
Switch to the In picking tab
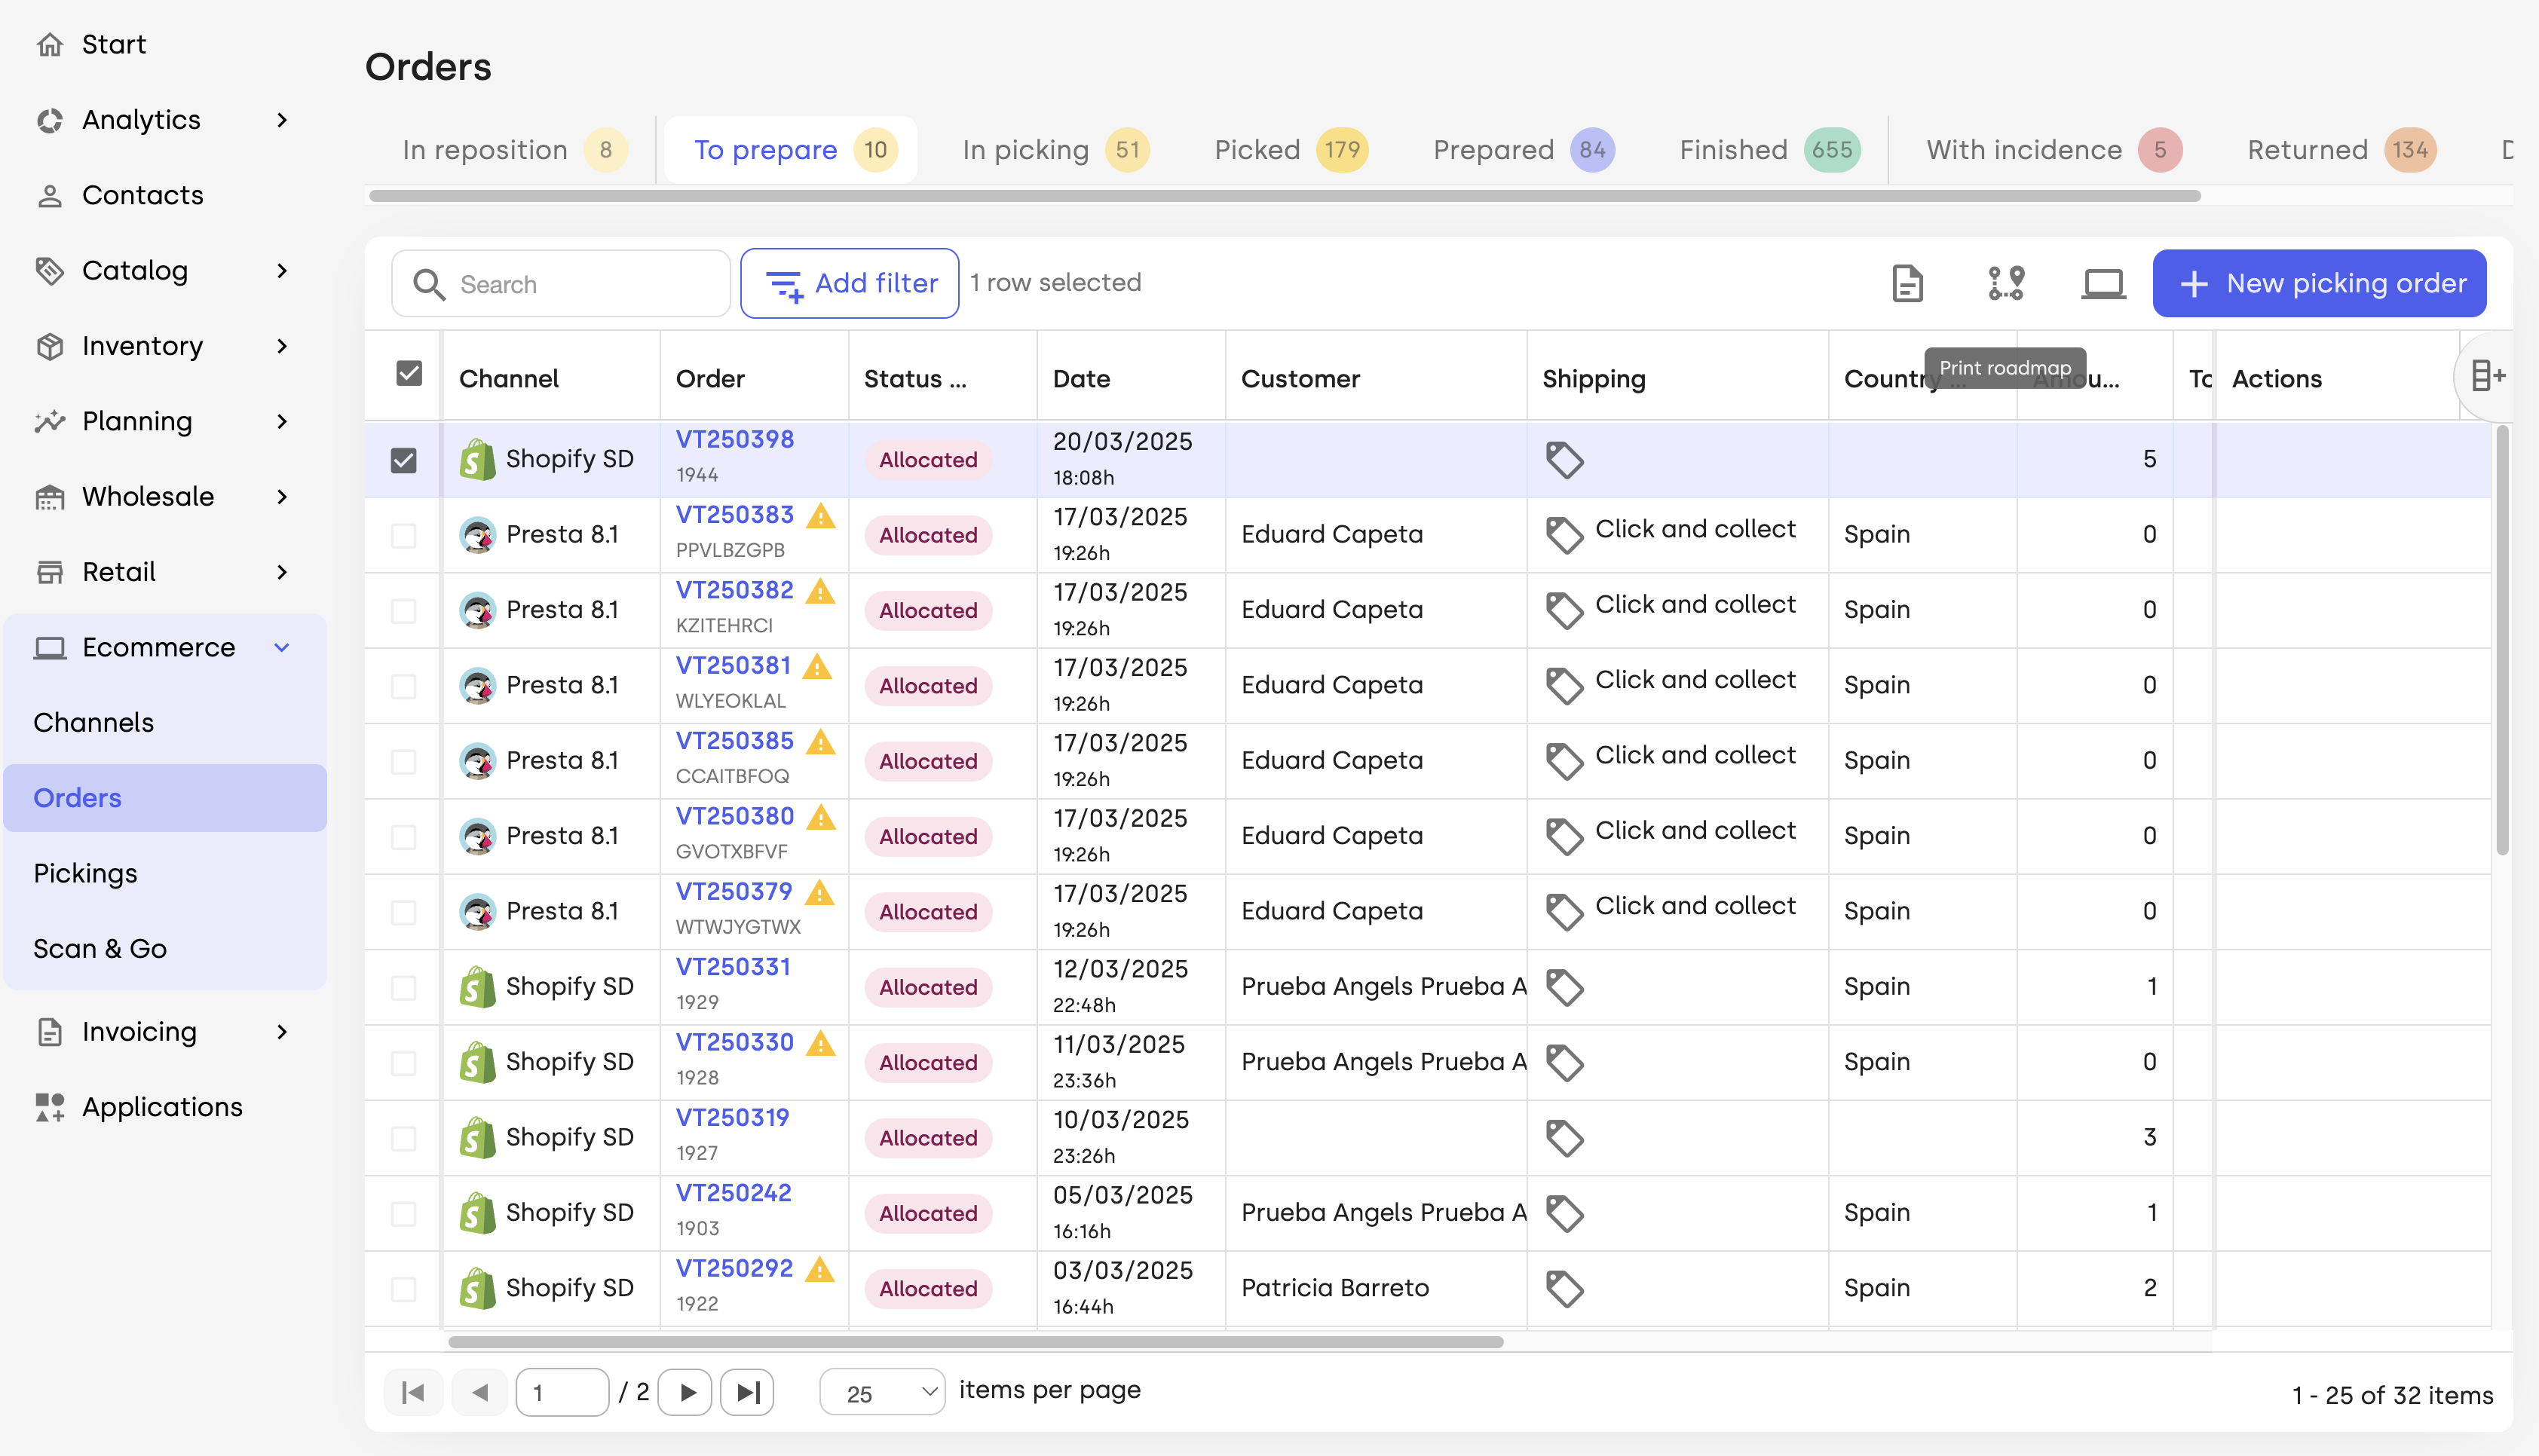(x=1055, y=150)
